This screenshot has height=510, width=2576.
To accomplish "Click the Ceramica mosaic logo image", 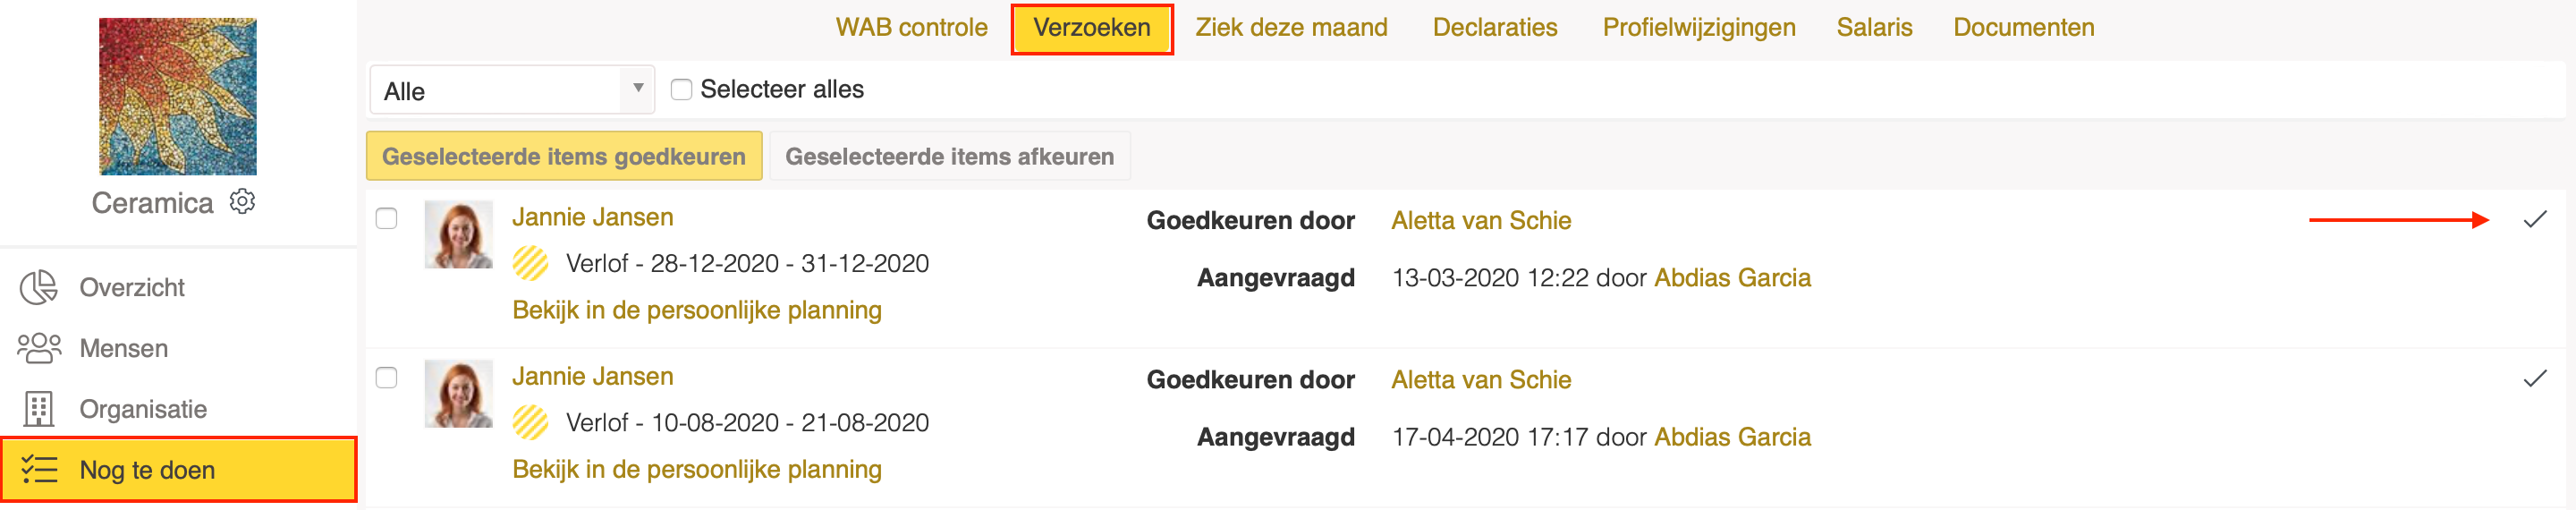I will (x=178, y=96).
